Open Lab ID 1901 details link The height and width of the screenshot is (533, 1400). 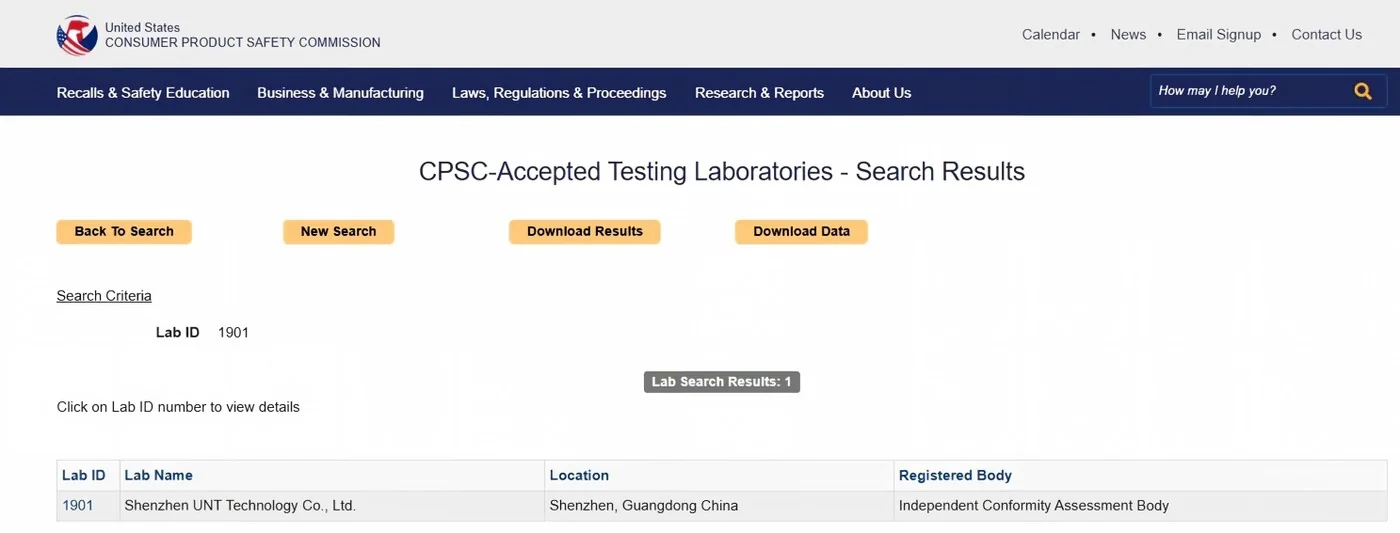point(78,506)
